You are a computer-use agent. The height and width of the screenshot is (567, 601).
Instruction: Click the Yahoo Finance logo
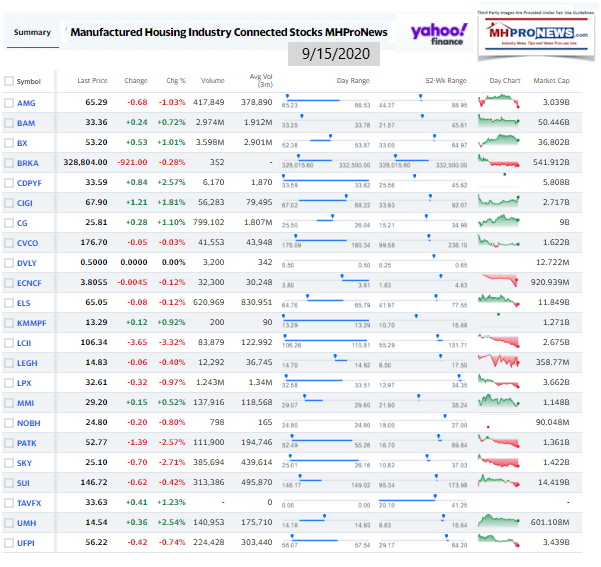(x=439, y=34)
